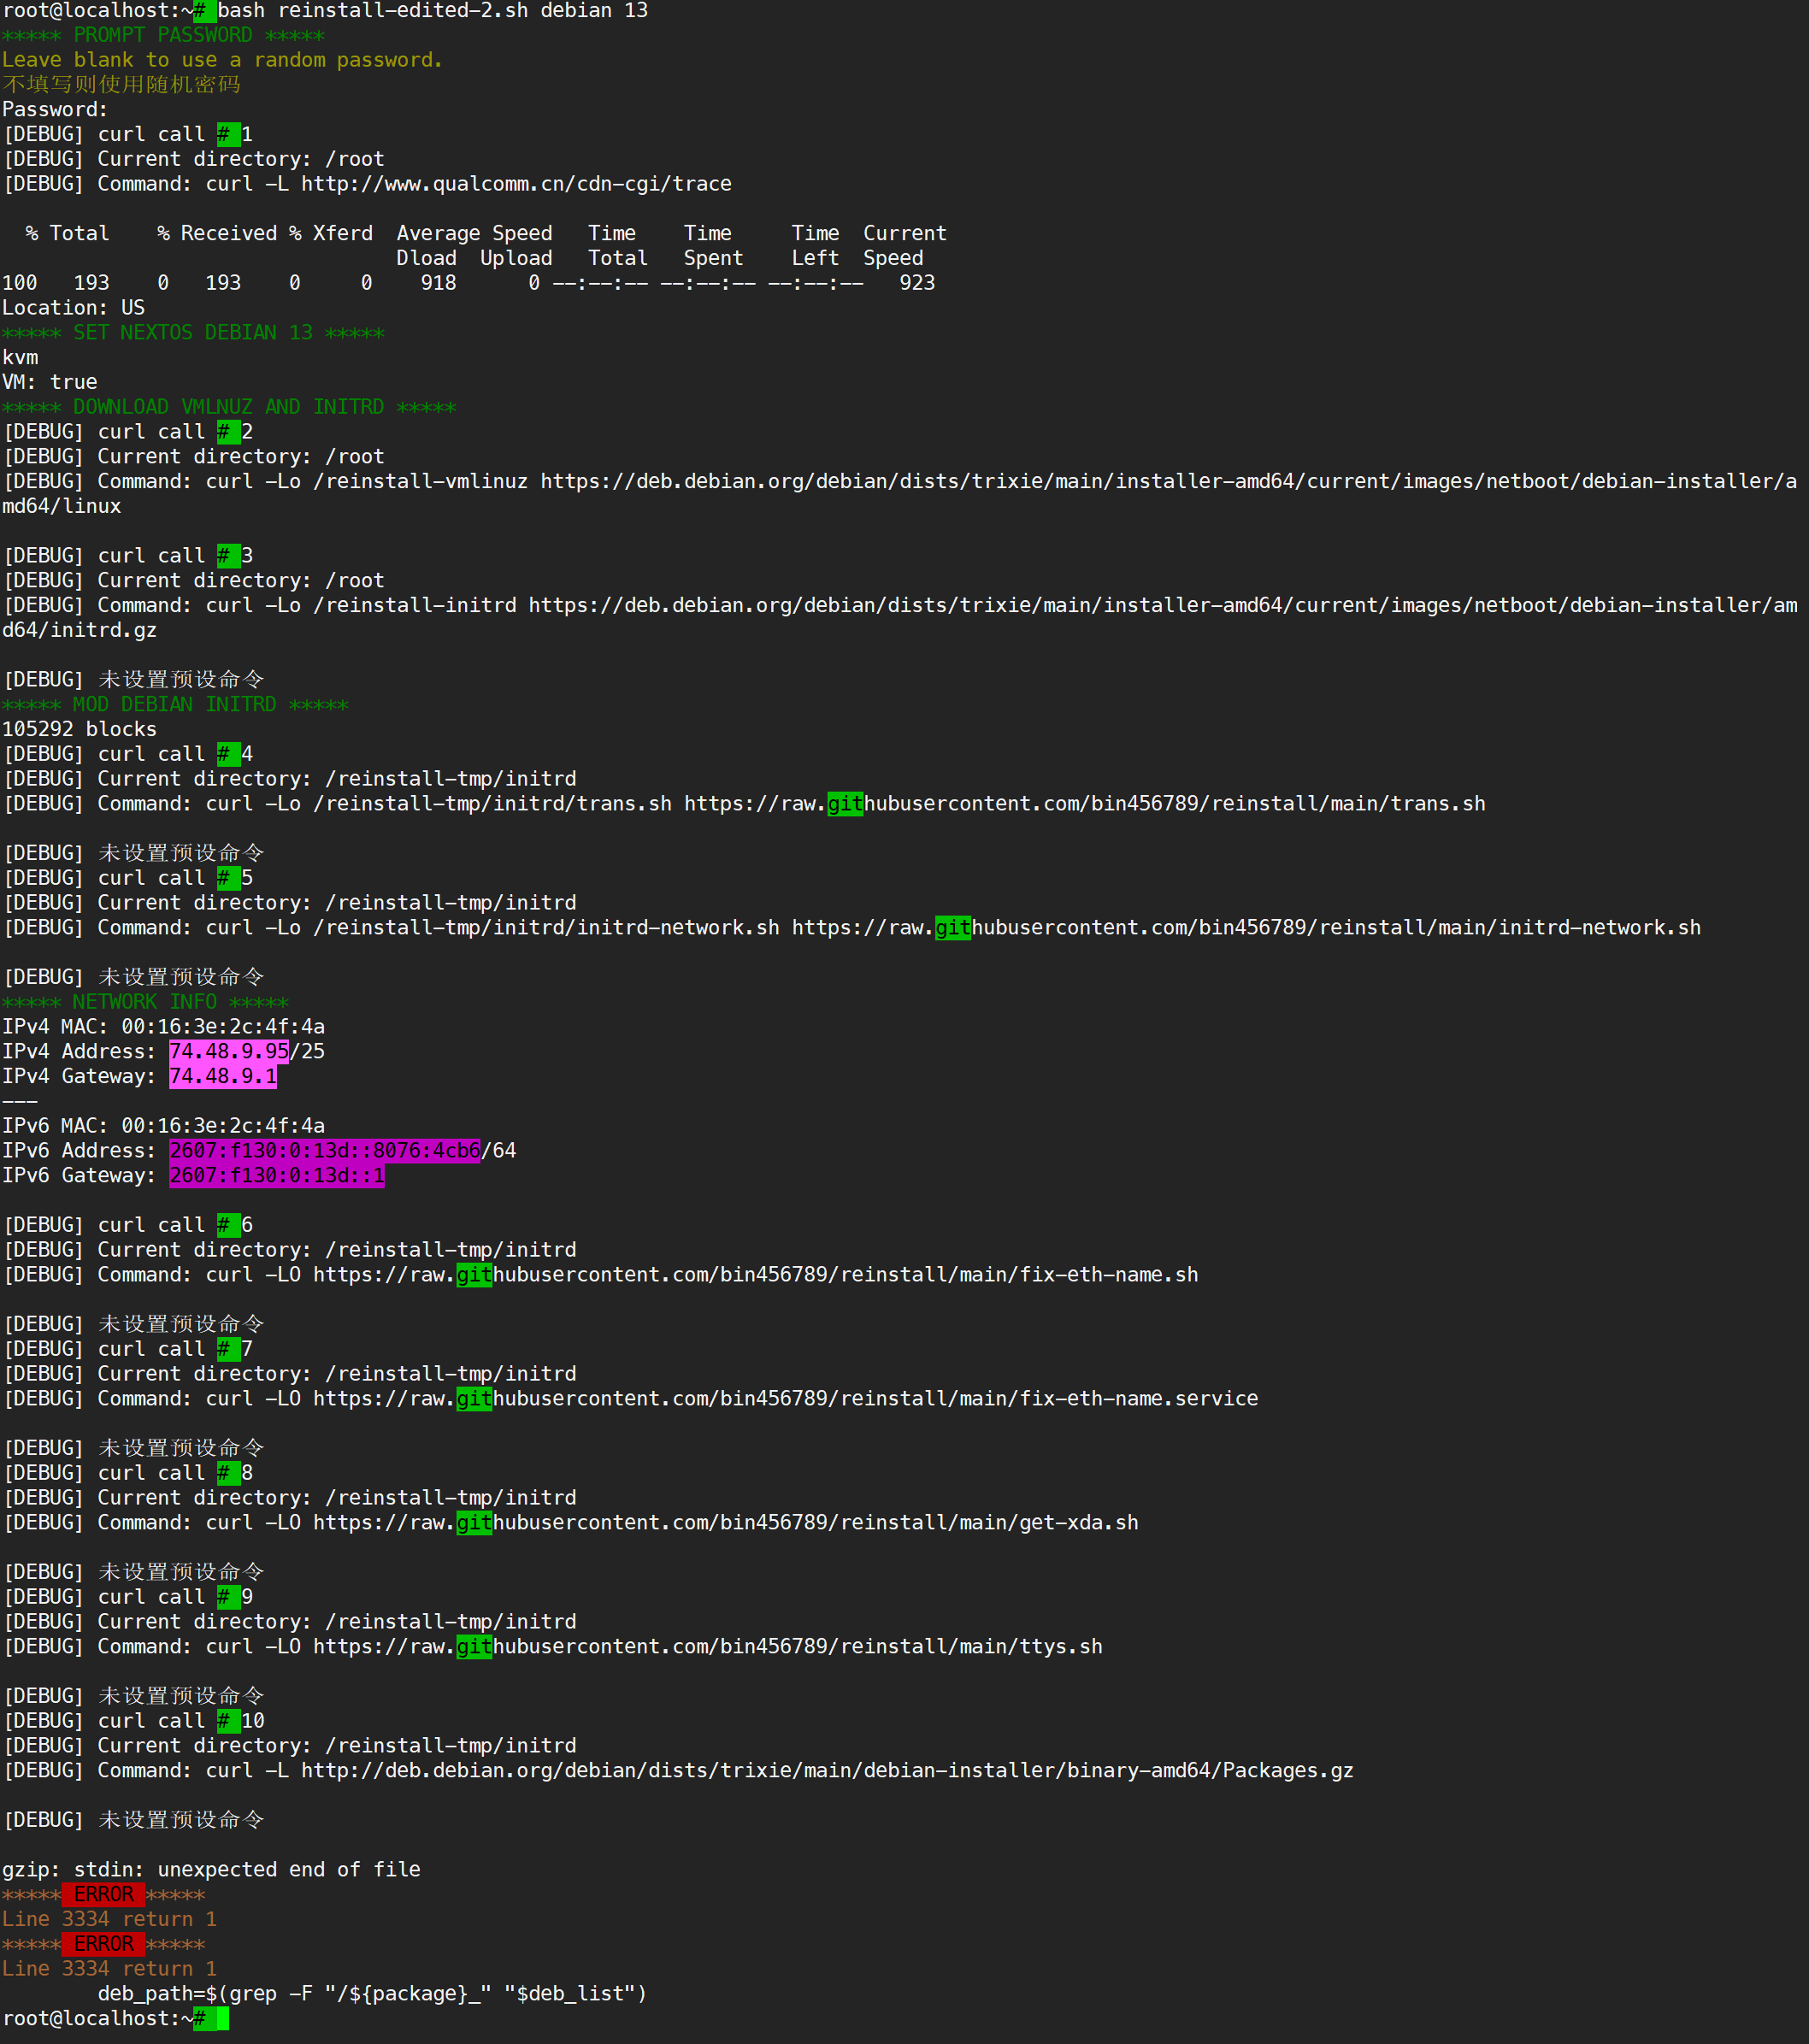
Task: Click the qualcomm.cn cdn-cgi/trace URL
Action: point(516,184)
